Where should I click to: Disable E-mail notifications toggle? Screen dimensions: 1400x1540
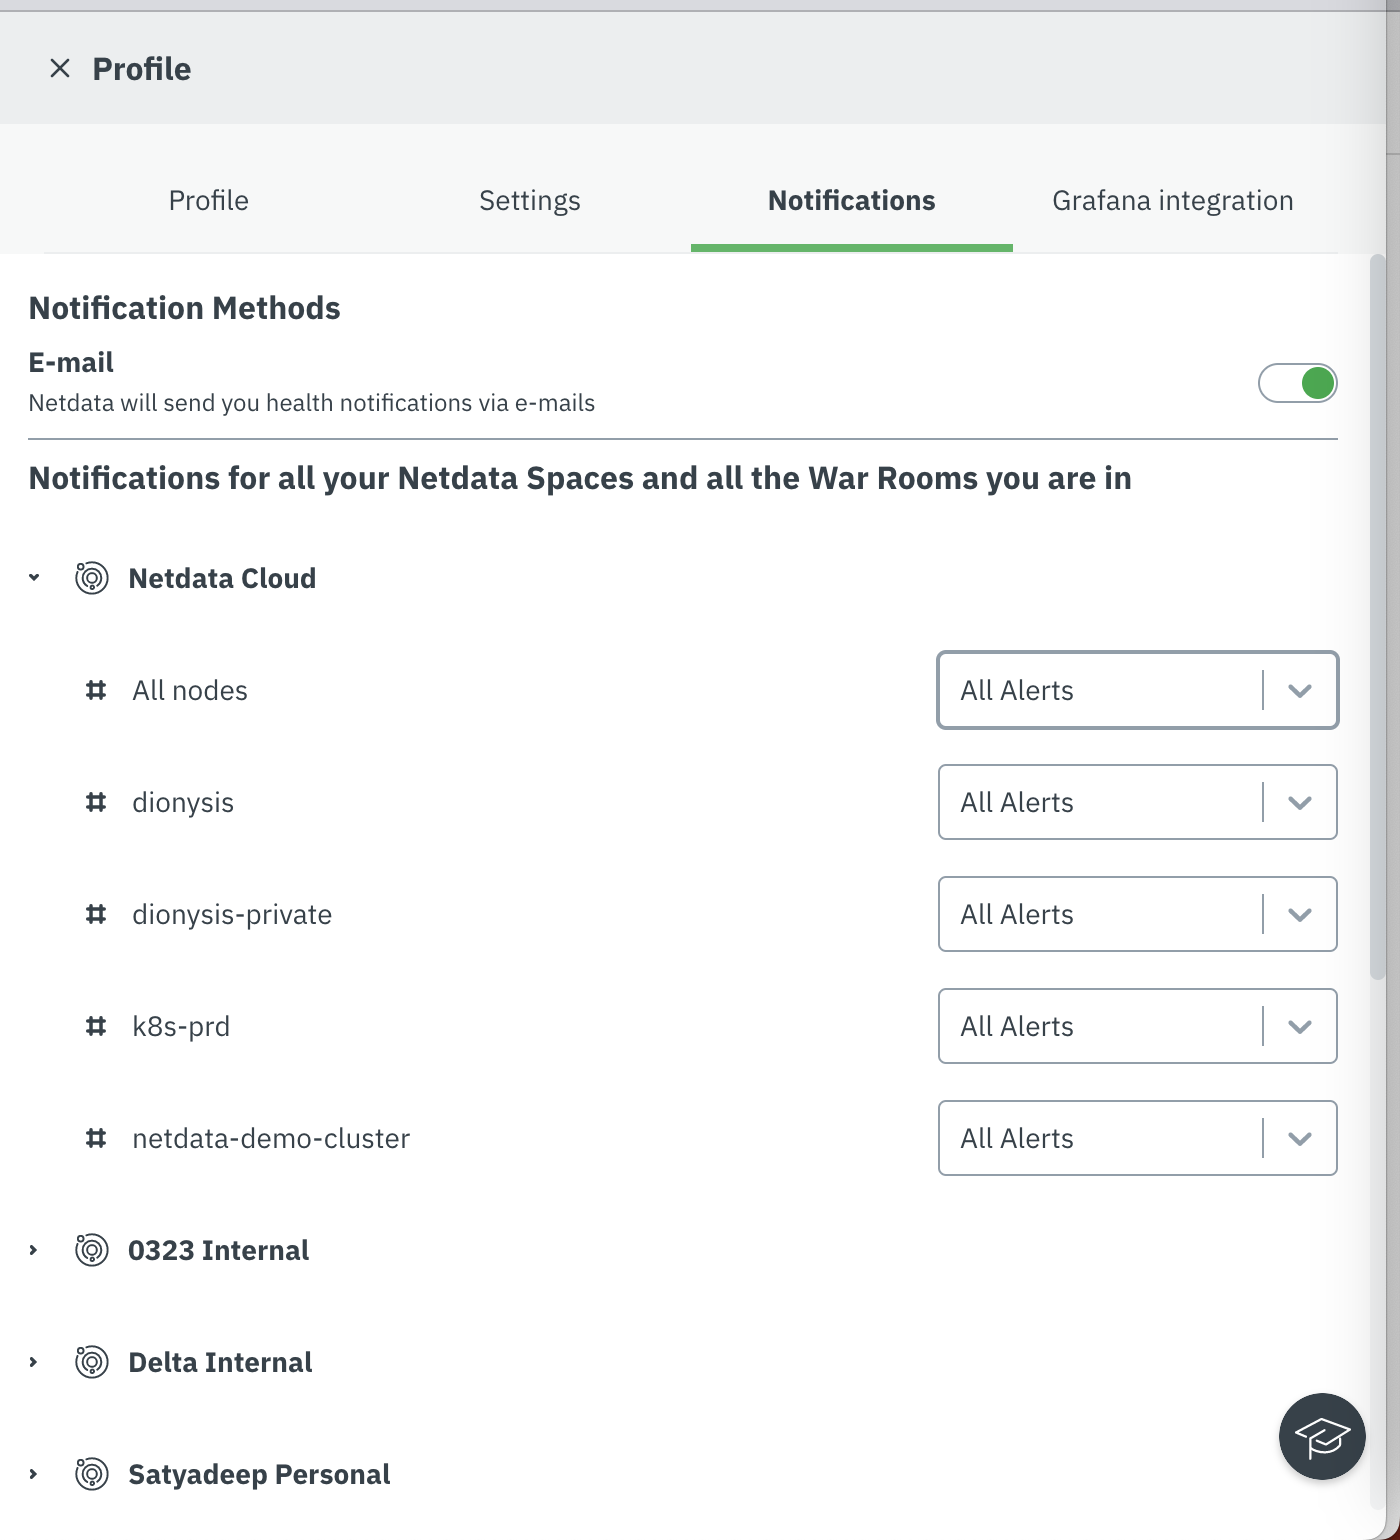(1297, 383)
